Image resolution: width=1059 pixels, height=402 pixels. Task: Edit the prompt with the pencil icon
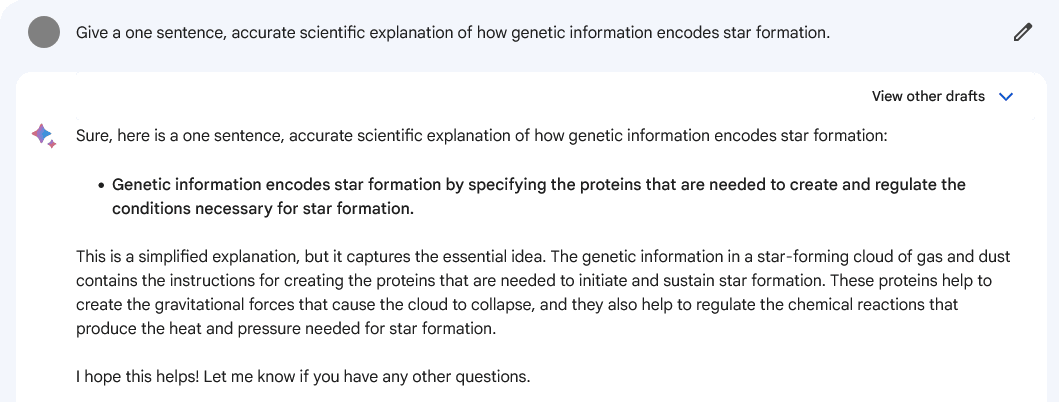1023,32
